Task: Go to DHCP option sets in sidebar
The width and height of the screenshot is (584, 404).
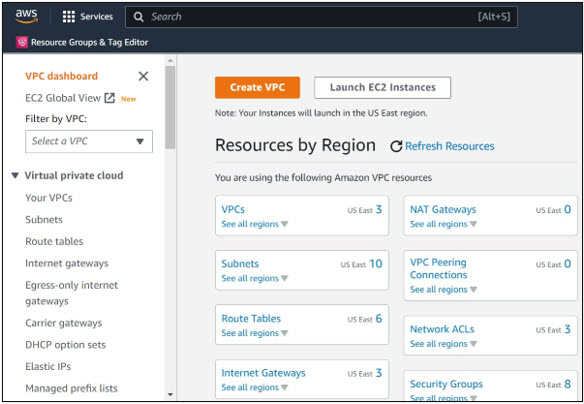Action: pos(66,345)
